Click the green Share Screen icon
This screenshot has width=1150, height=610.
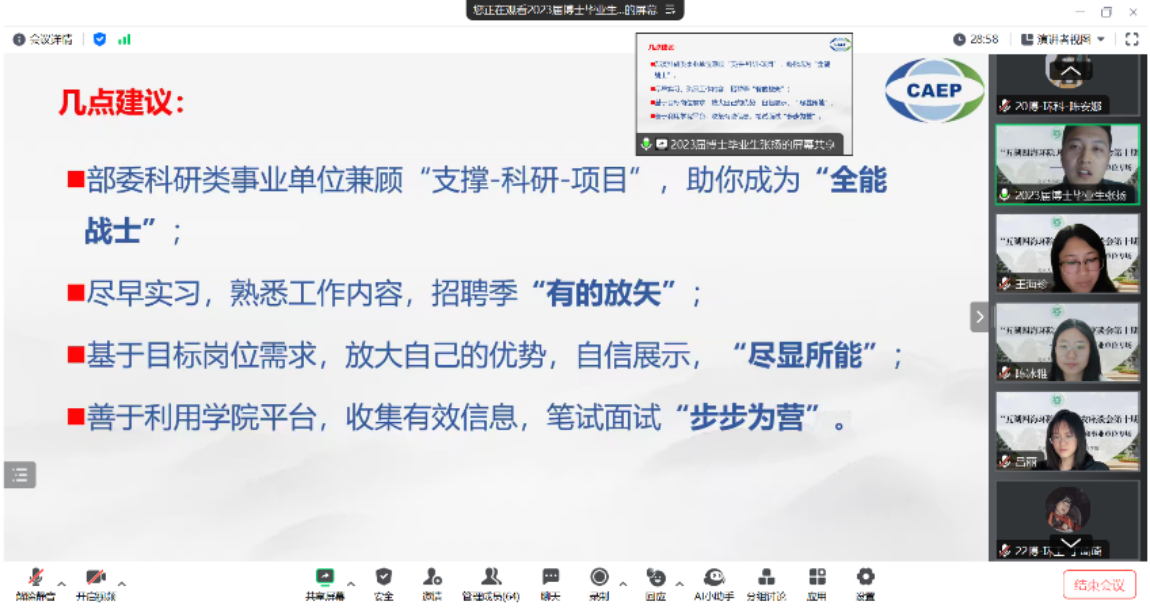coord(325,578)
